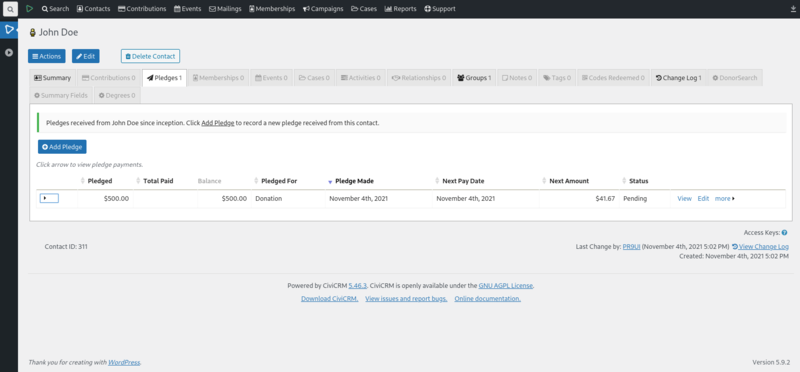This screenshot has height=372, width=800.
Task: Open the Summary Fields tab
Action: [61, 95]
